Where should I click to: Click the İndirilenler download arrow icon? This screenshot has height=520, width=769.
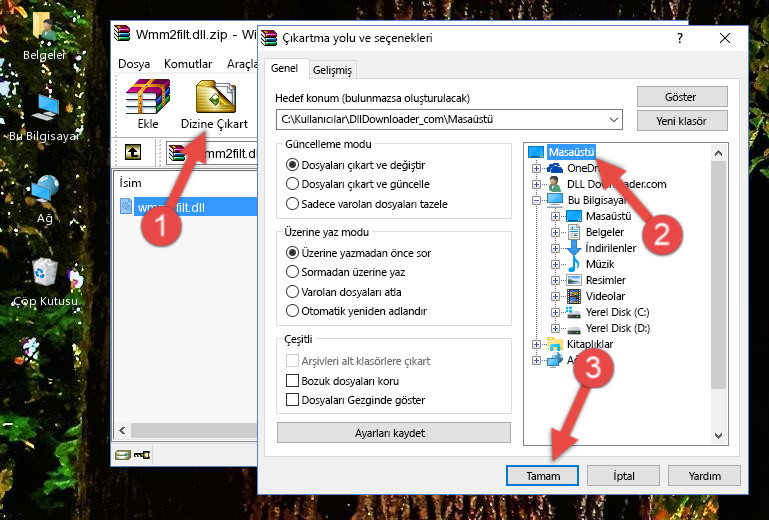(x=573, y=248)
